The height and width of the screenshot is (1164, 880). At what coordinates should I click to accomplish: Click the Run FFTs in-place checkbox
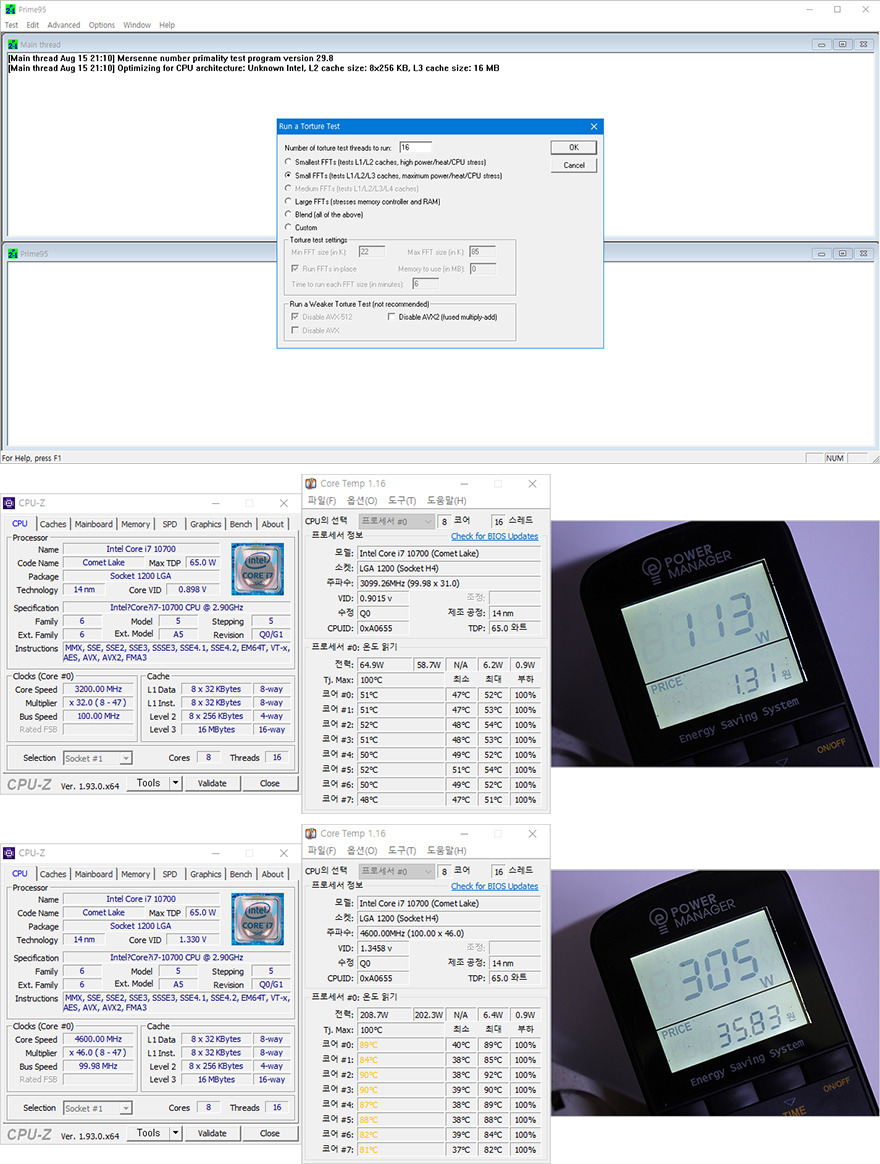tap(295, 269)
